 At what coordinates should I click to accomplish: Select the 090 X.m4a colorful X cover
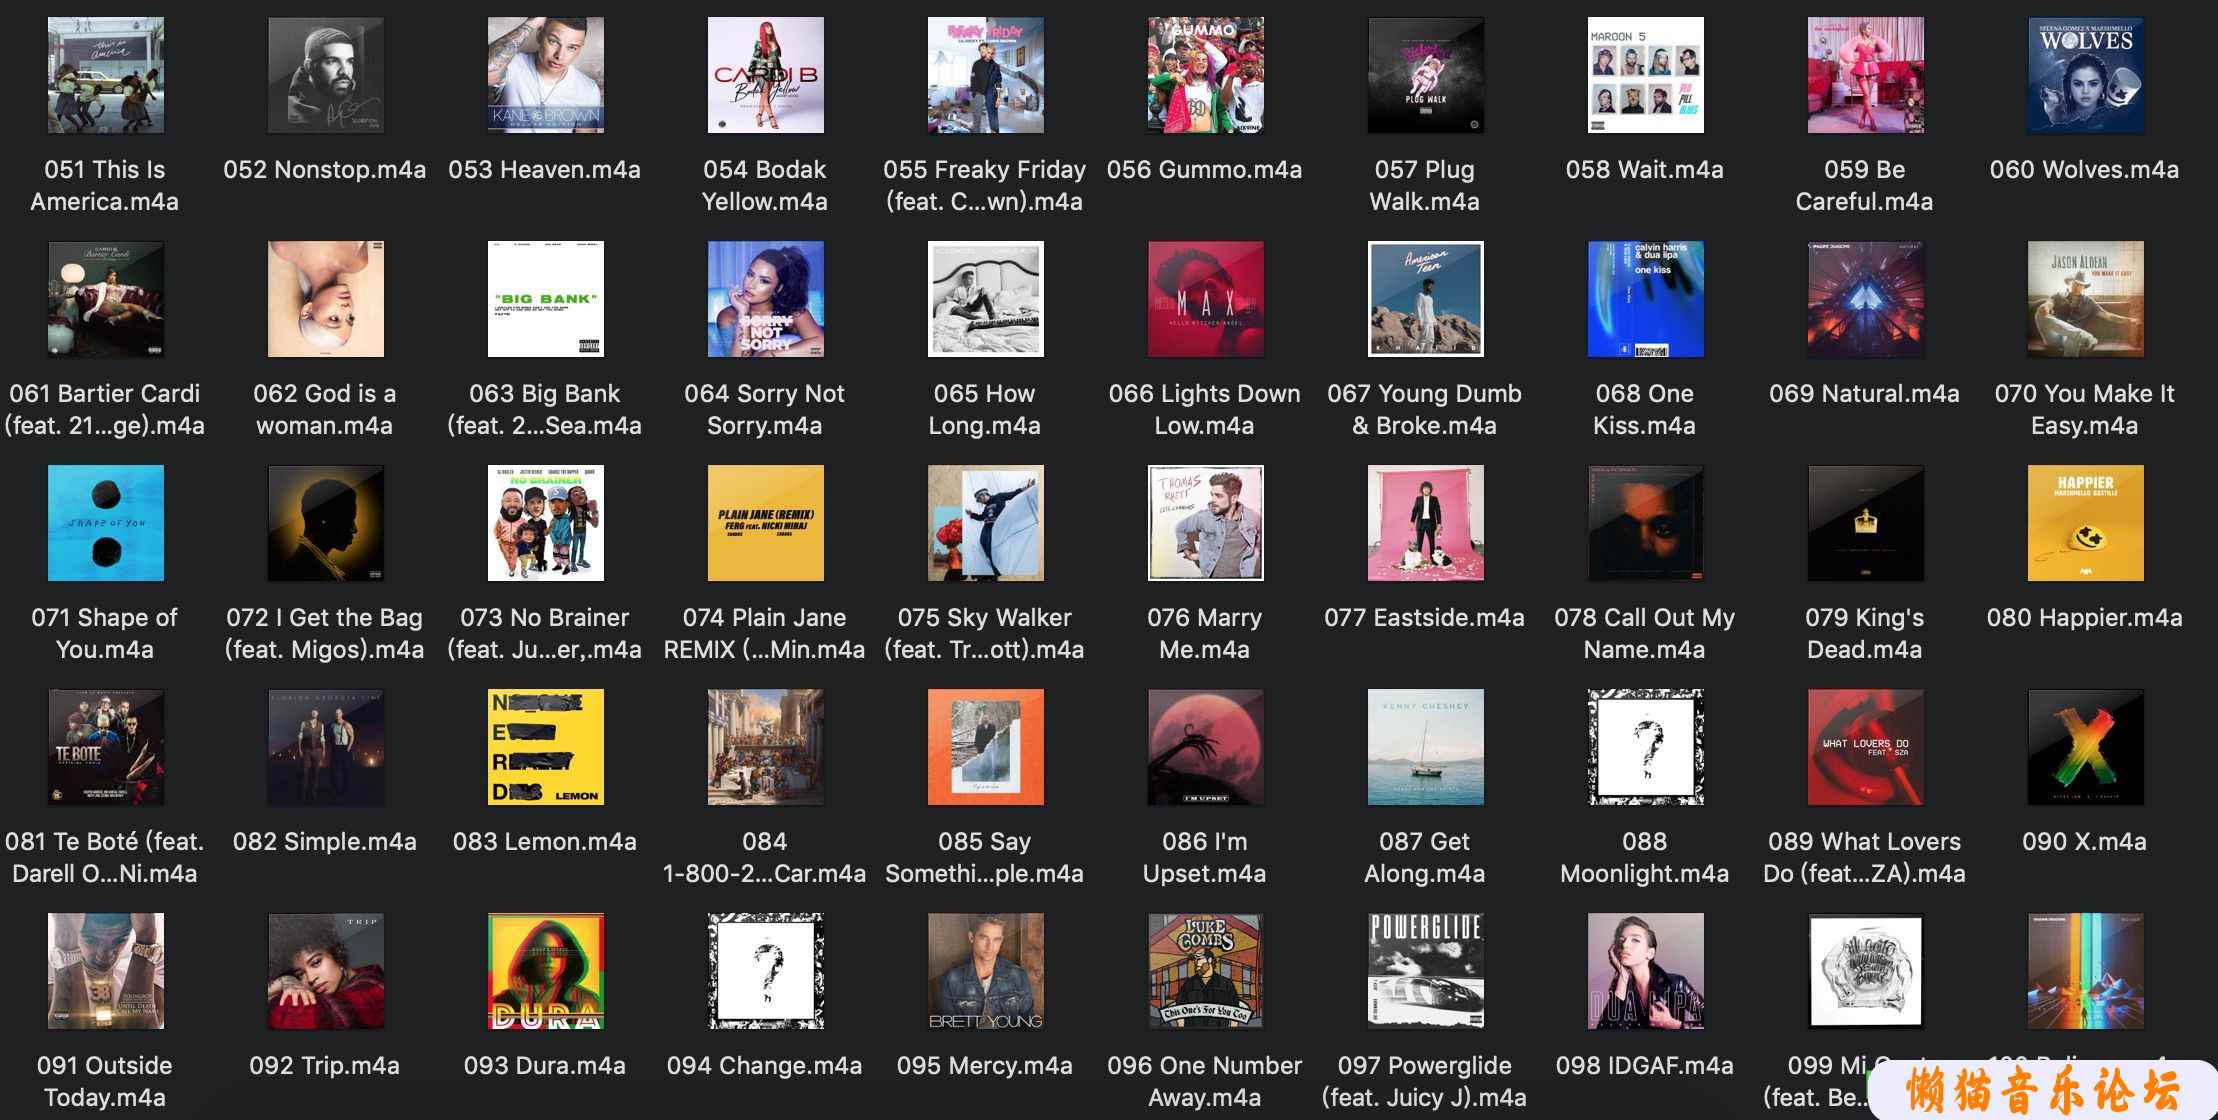coord(2086,747)
